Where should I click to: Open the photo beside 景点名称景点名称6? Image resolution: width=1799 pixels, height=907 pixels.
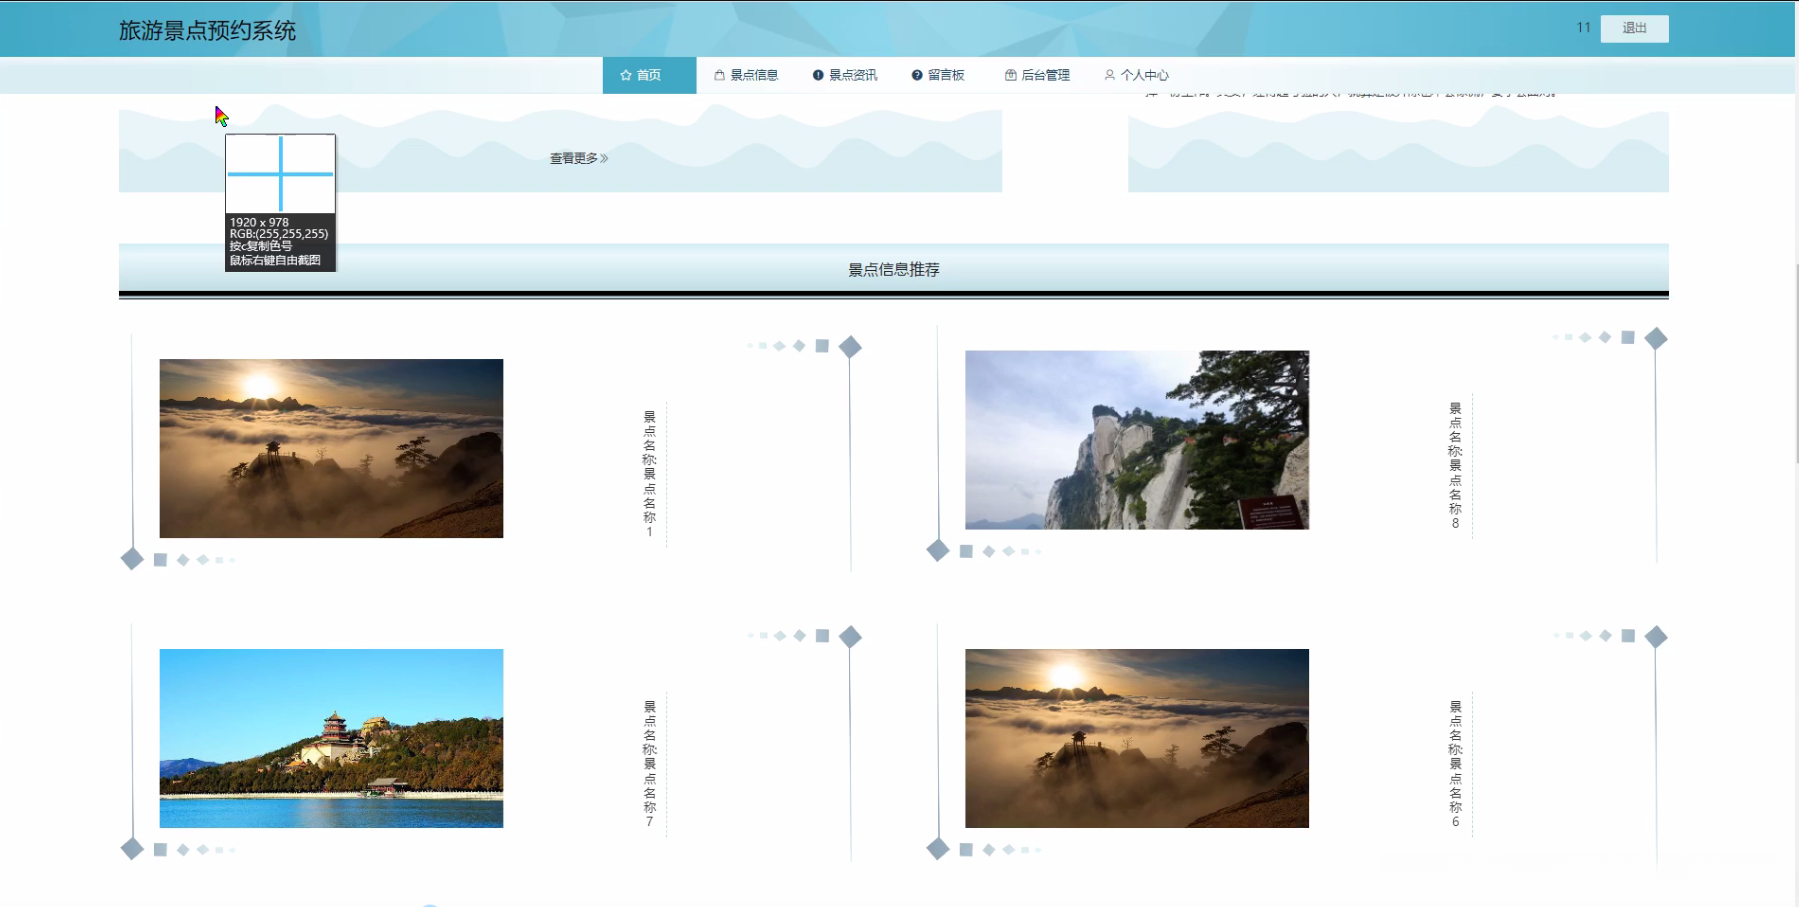coord(1137,738)
